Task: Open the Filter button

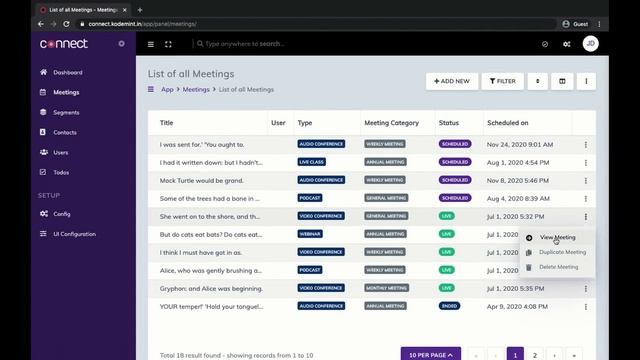Action: (x=502, y=81)
